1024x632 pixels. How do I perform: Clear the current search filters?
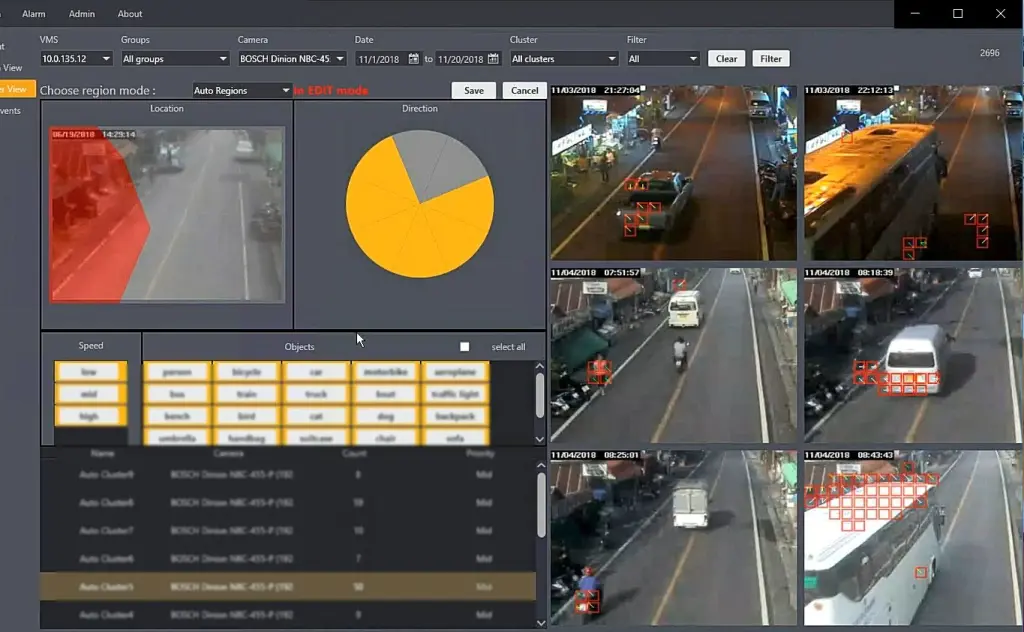(726, 59)
